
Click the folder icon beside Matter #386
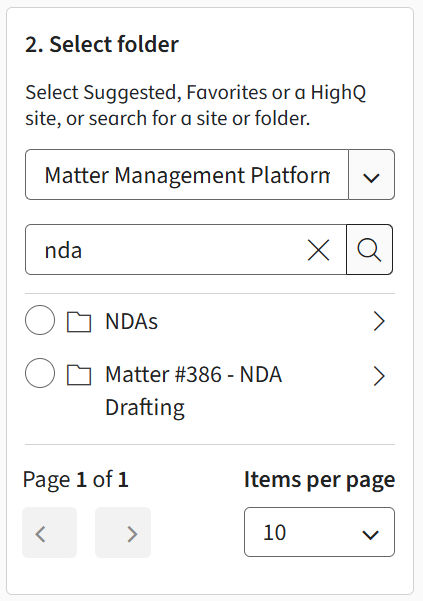click(x=79, y=374)
